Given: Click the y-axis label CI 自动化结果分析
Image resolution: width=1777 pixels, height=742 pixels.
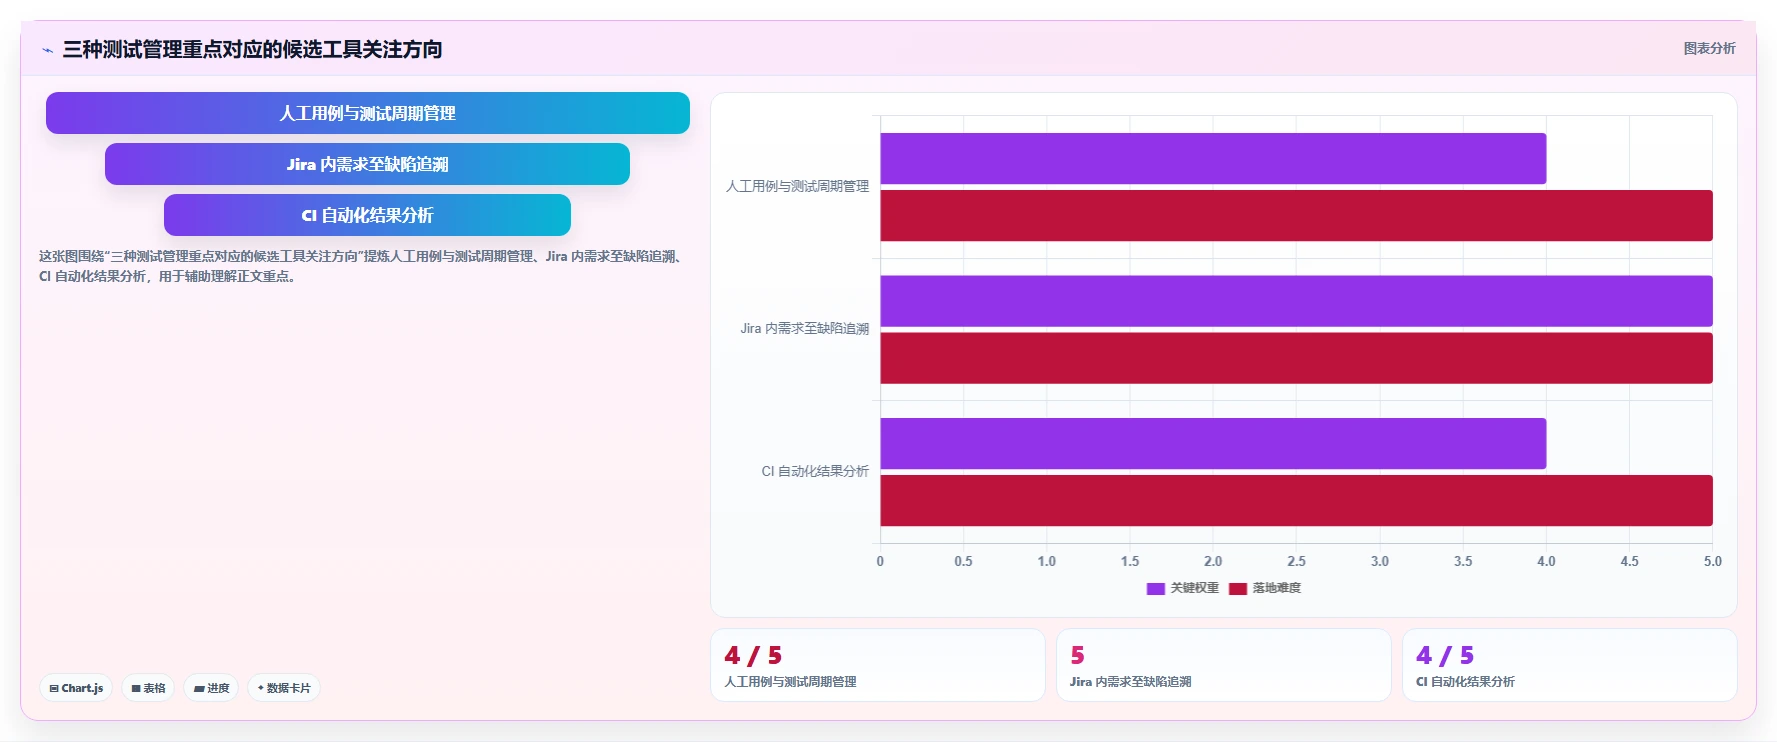Looking at the screenshot, I should (815, 471).
